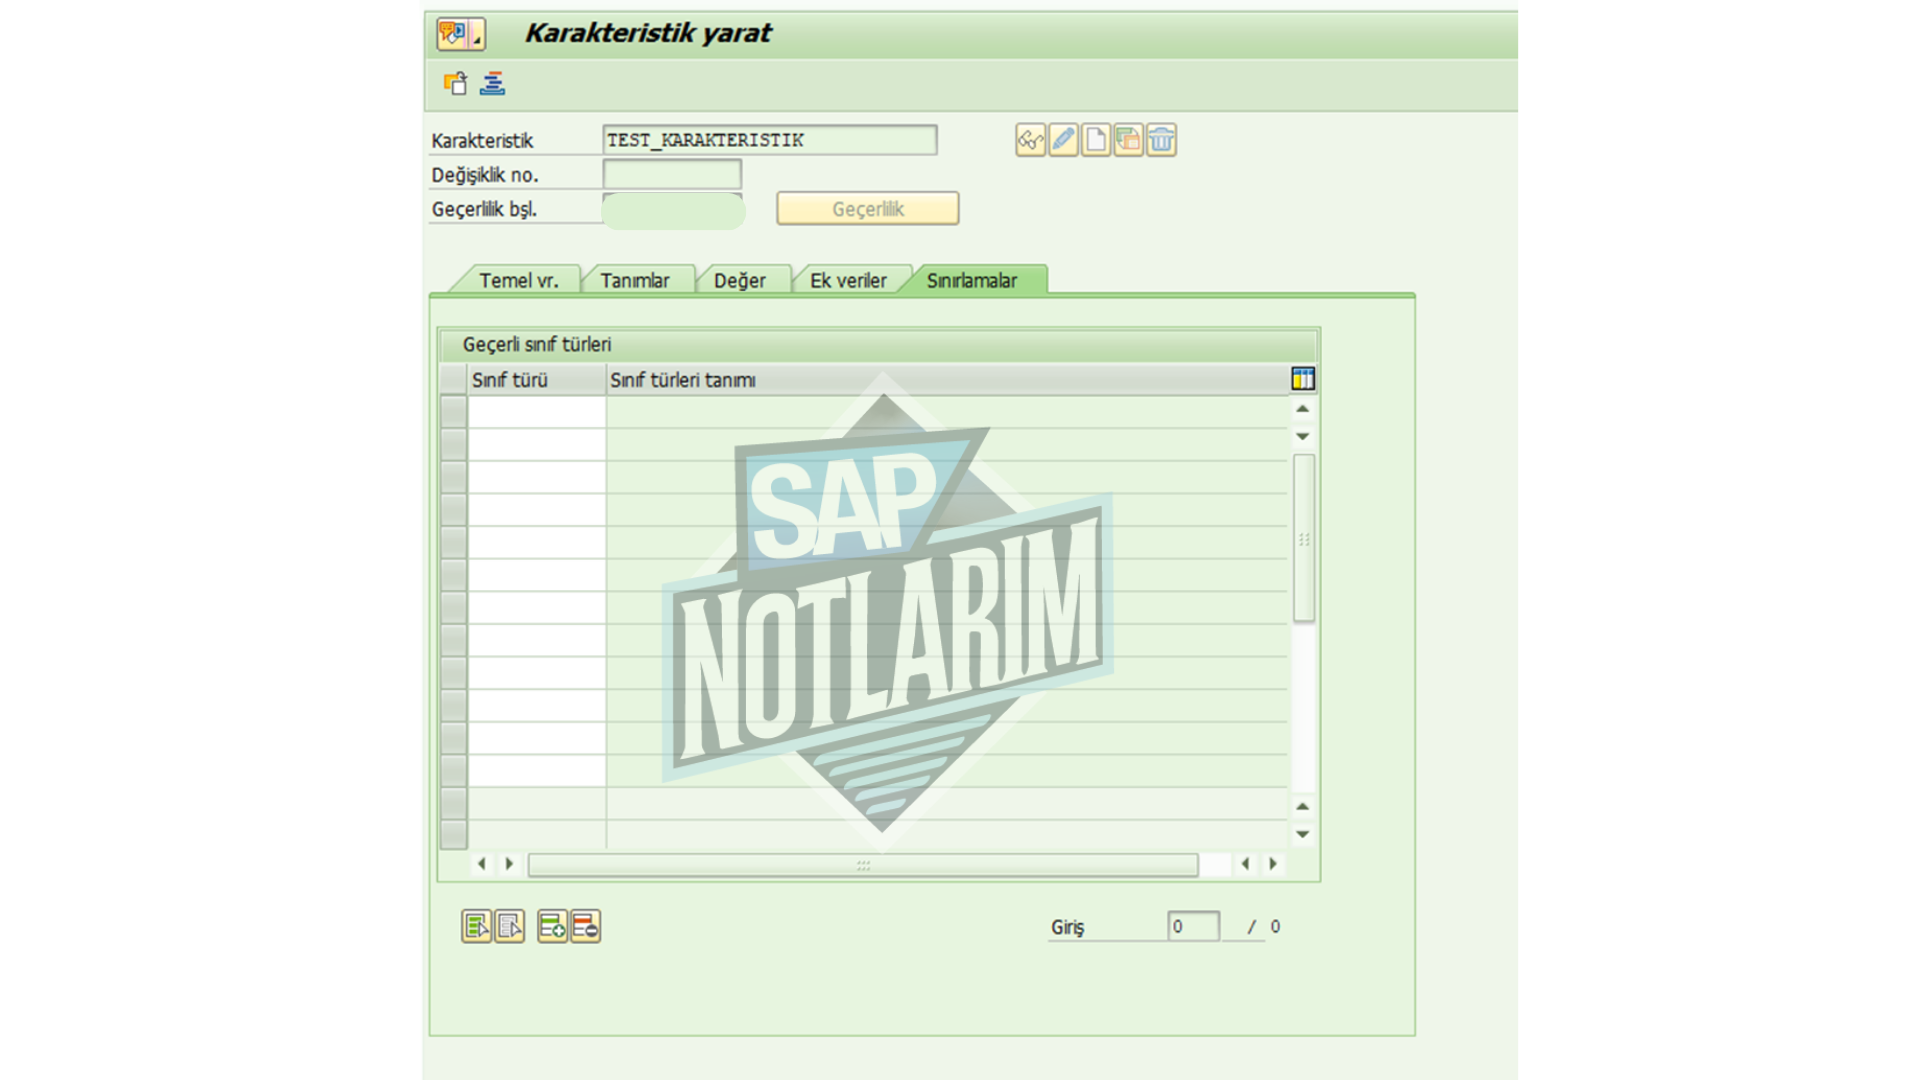Click the 'other characteristic' toolbar icon

tap(455, 83)
